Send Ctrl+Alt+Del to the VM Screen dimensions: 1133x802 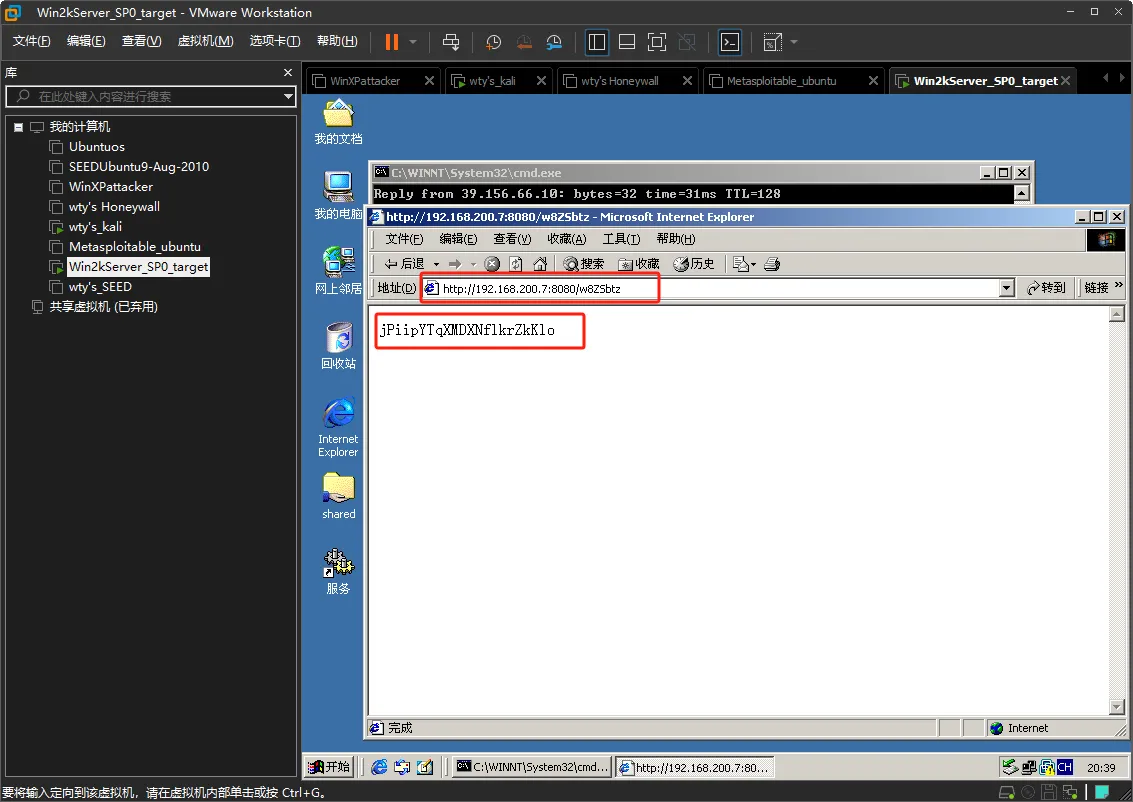tap(451, 42)
